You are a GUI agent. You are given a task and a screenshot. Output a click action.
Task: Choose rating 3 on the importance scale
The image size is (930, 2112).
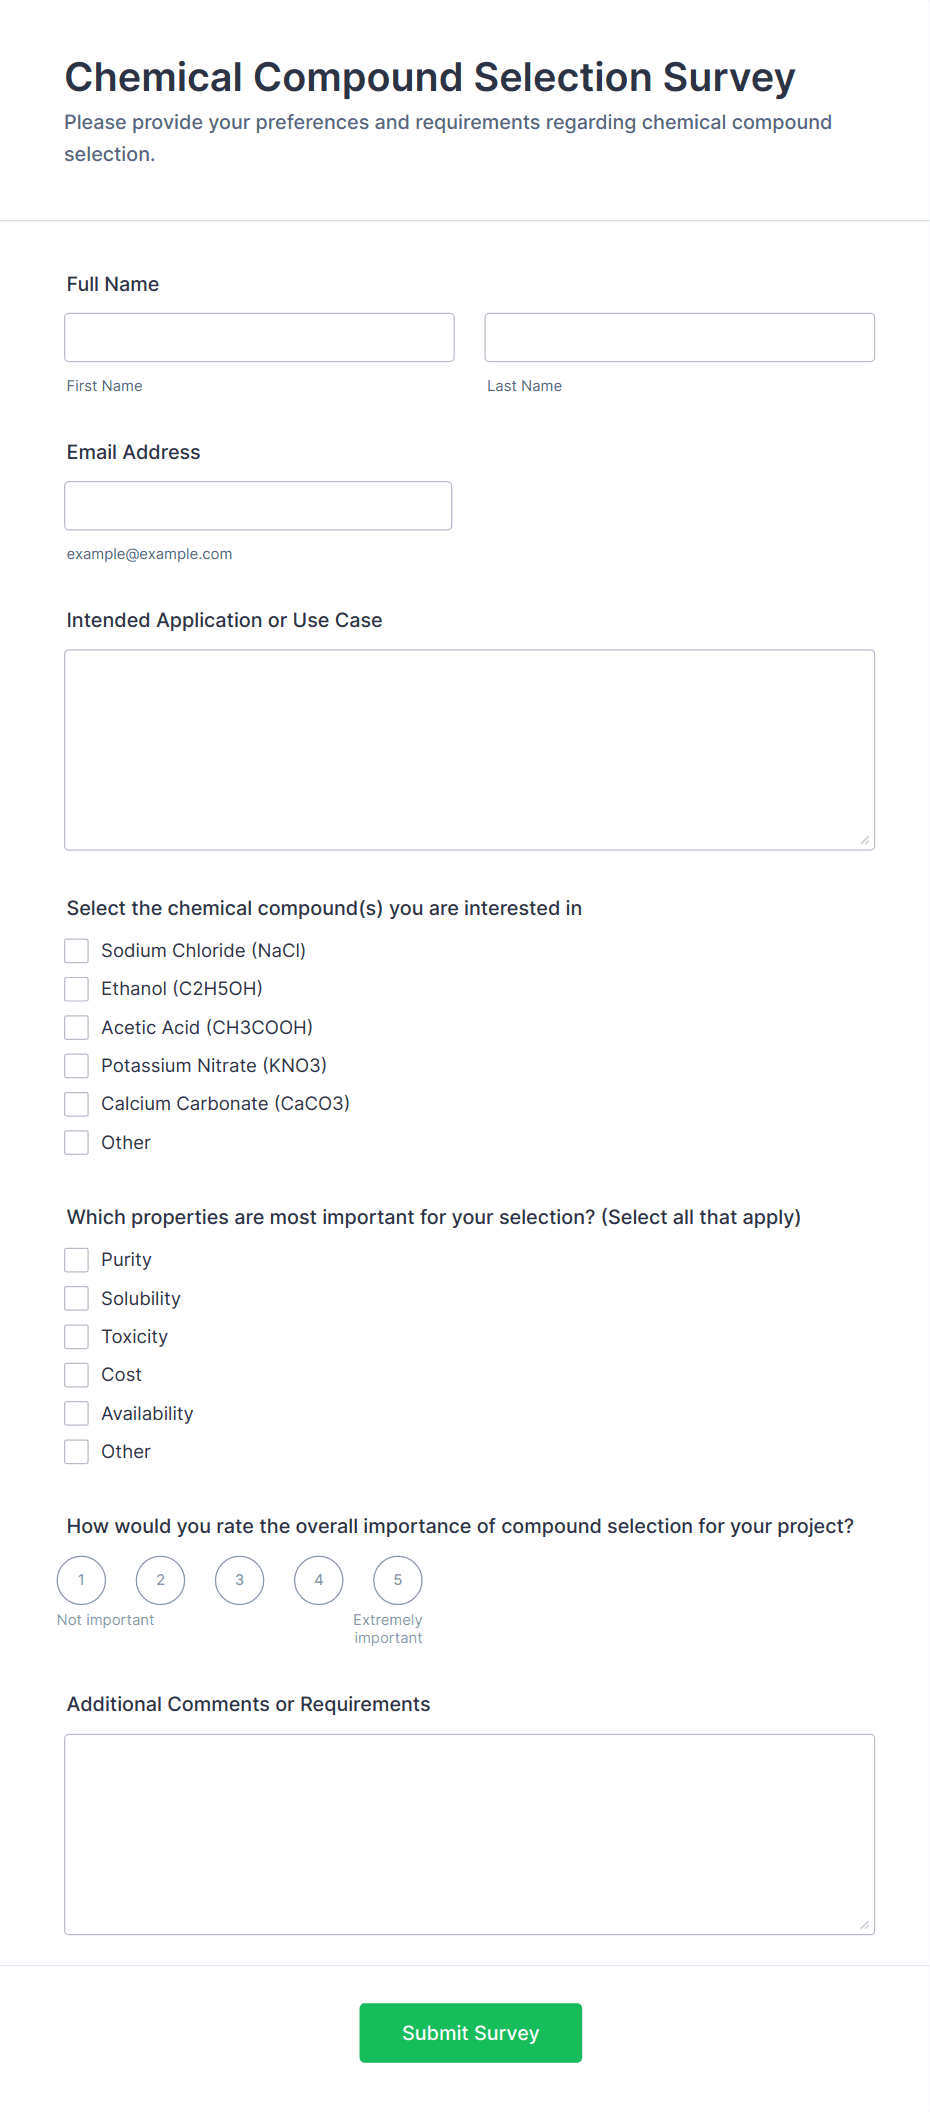pyautogui.click(x=239, y=1580)
